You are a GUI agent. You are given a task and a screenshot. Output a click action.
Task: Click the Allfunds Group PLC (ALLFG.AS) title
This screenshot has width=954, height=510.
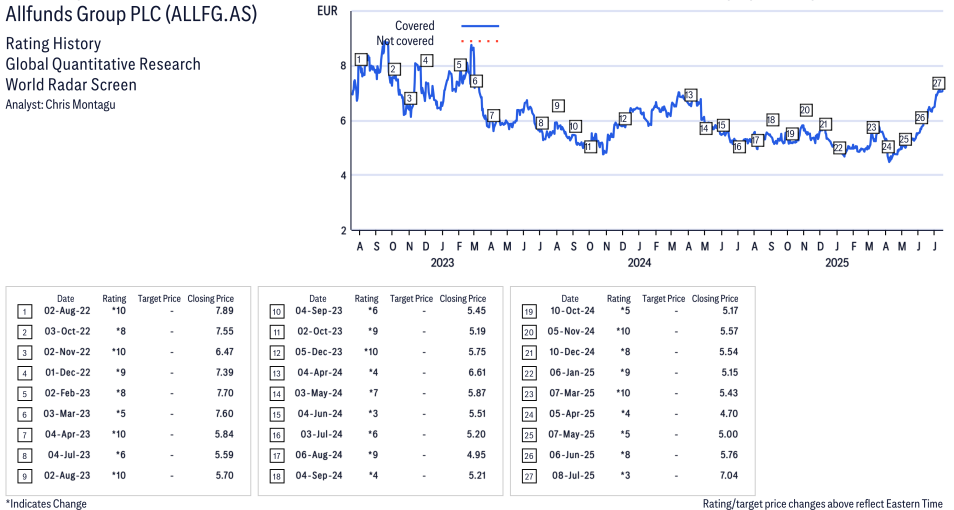coord(131,14)
